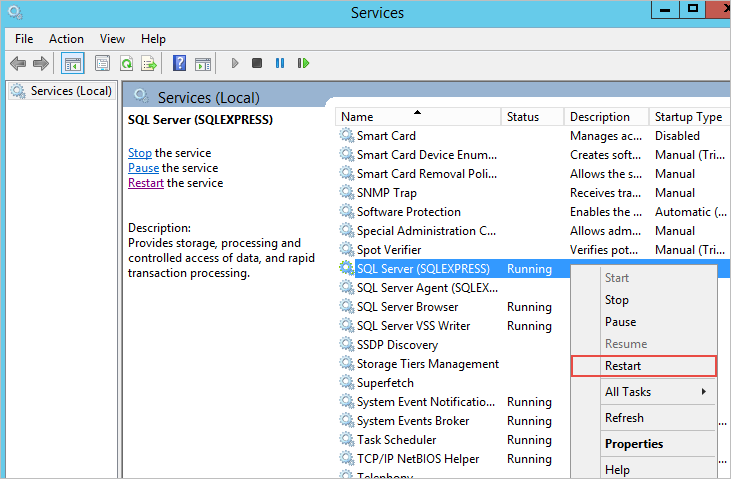Click the Stop Service square toolbar button
The image size is (731, 479).
click(257, 63)
